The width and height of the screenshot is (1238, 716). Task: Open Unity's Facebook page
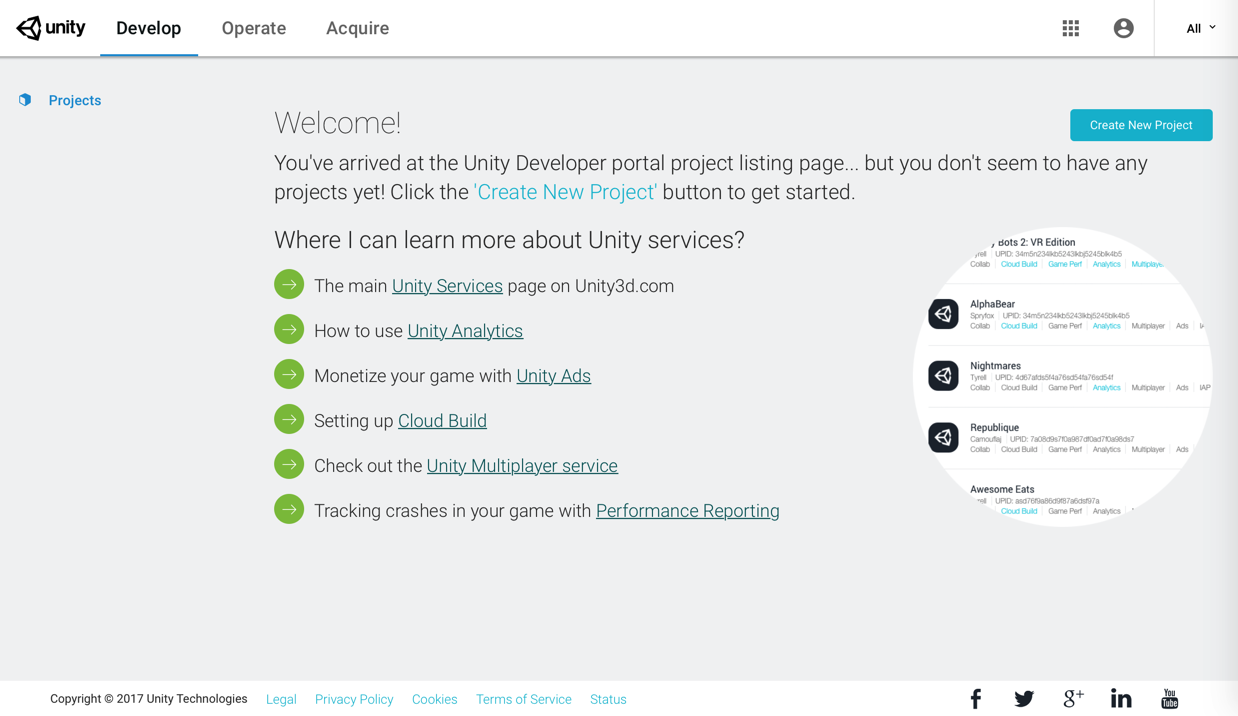[x=976, y=699]
